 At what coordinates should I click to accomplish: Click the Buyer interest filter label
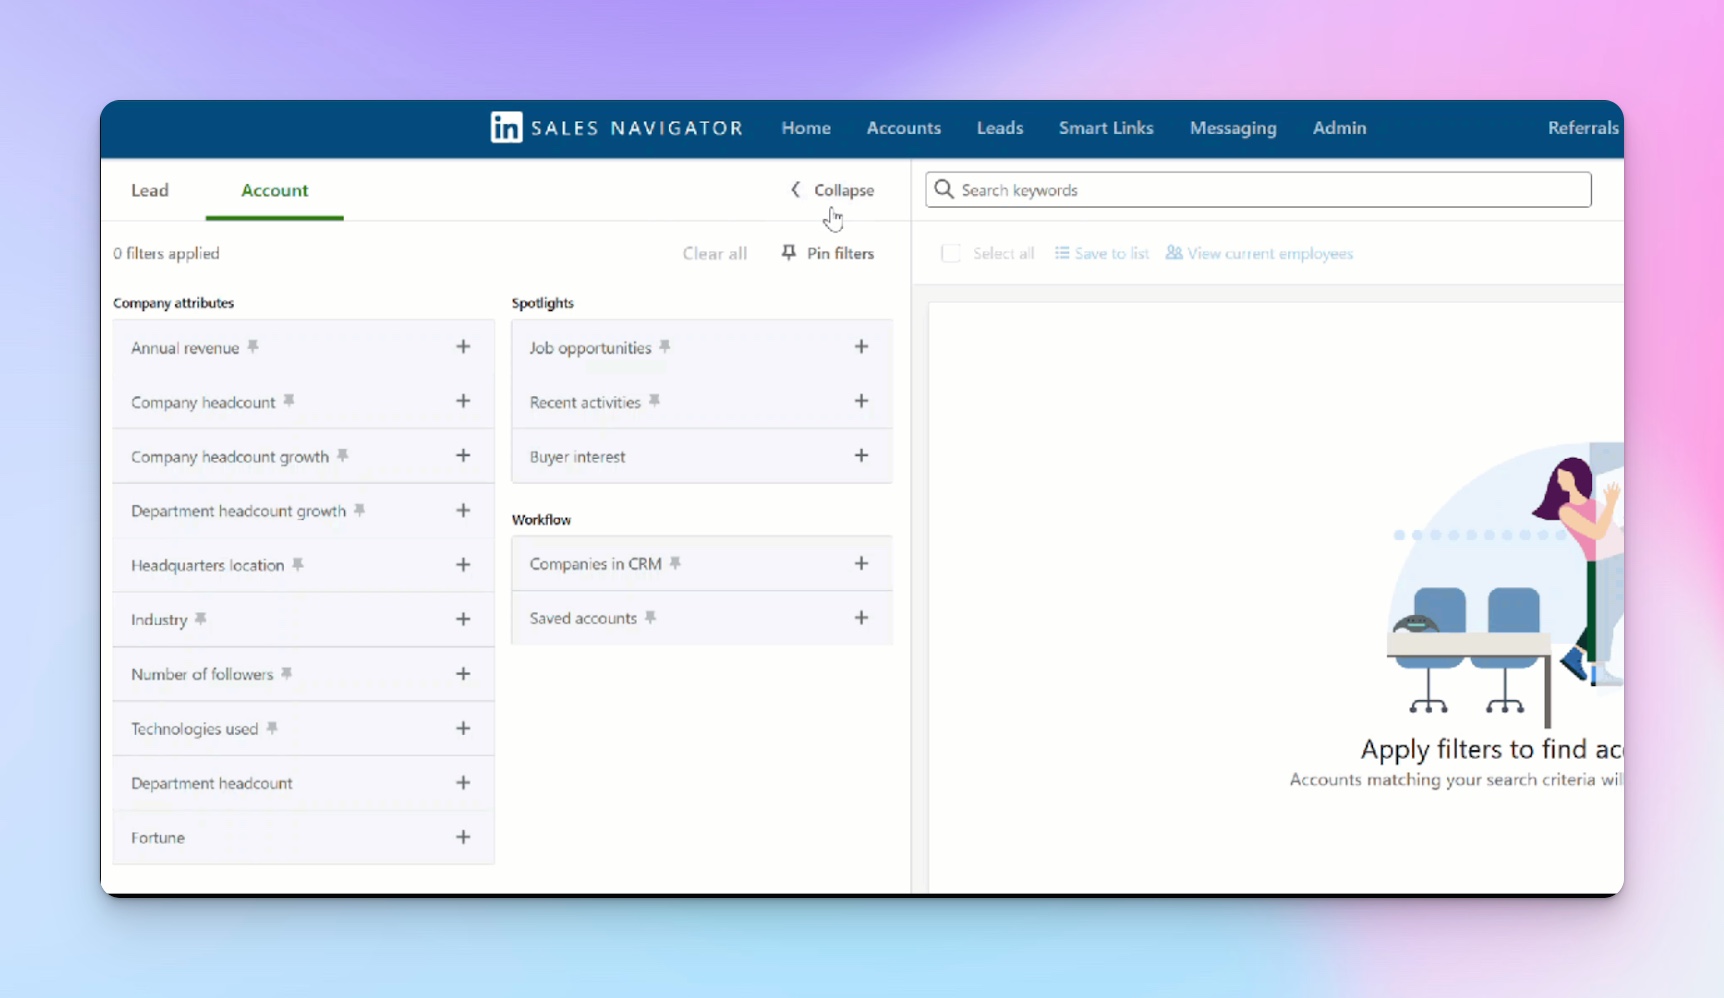[x=577, y=456]
